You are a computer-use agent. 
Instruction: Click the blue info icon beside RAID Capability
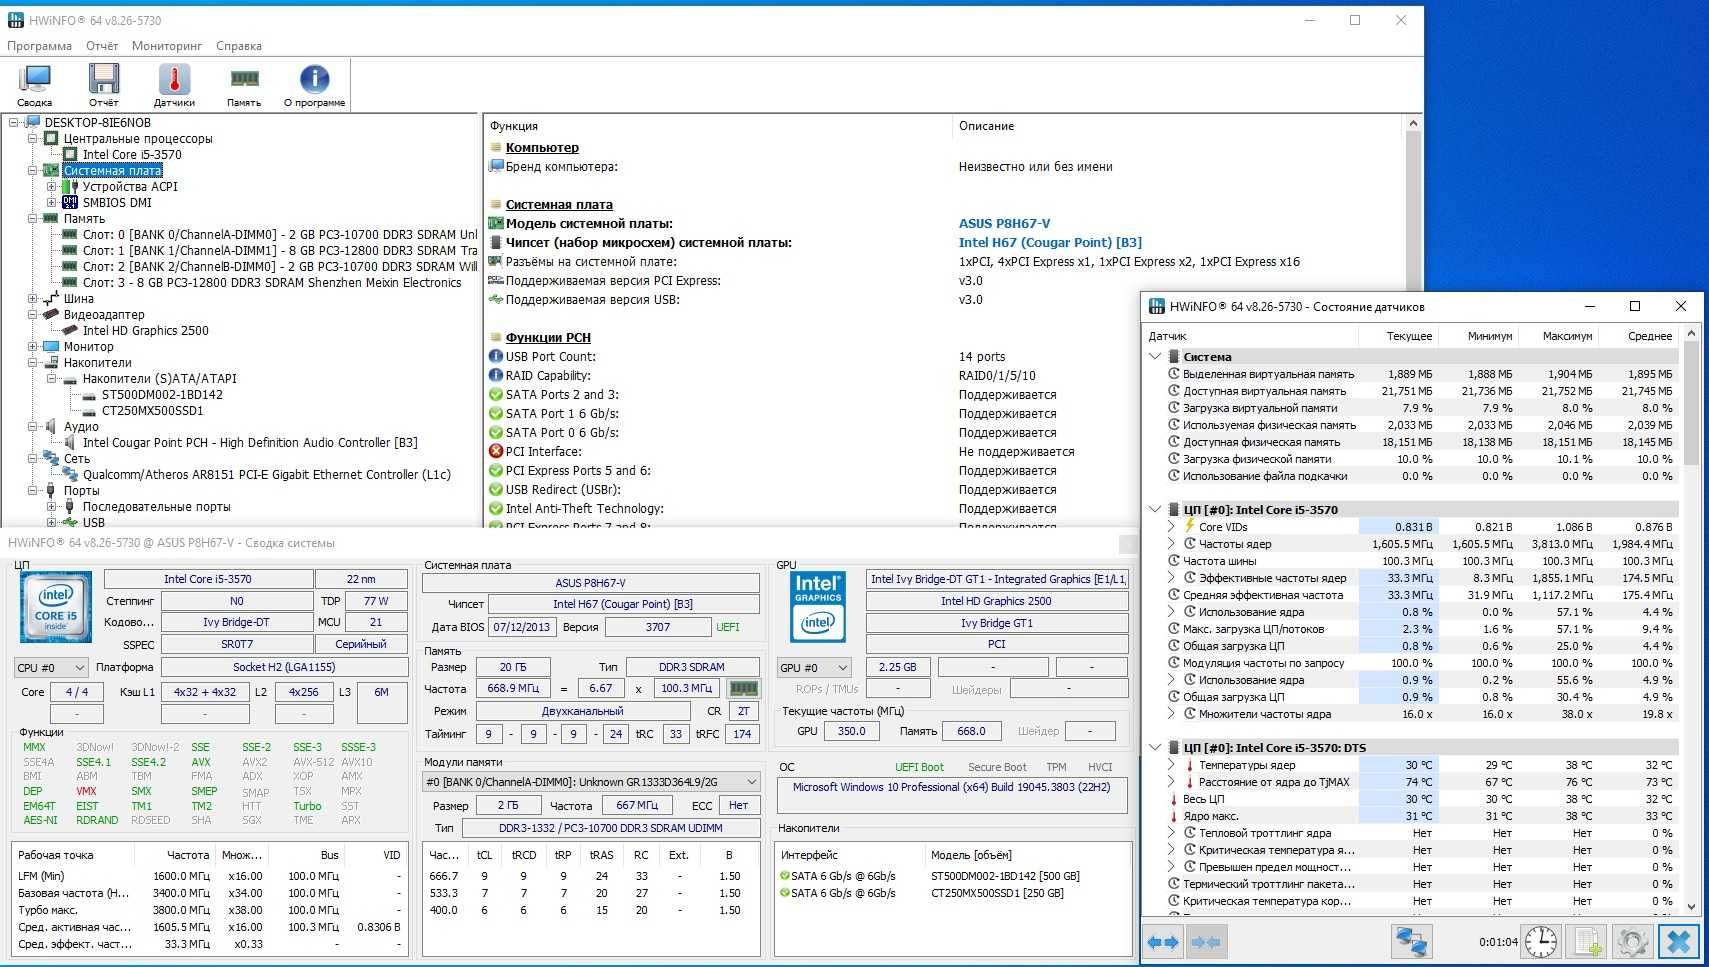495,375
